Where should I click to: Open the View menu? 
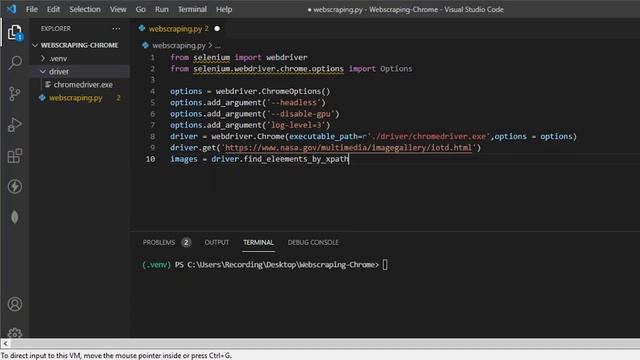[x=118, y=9]
